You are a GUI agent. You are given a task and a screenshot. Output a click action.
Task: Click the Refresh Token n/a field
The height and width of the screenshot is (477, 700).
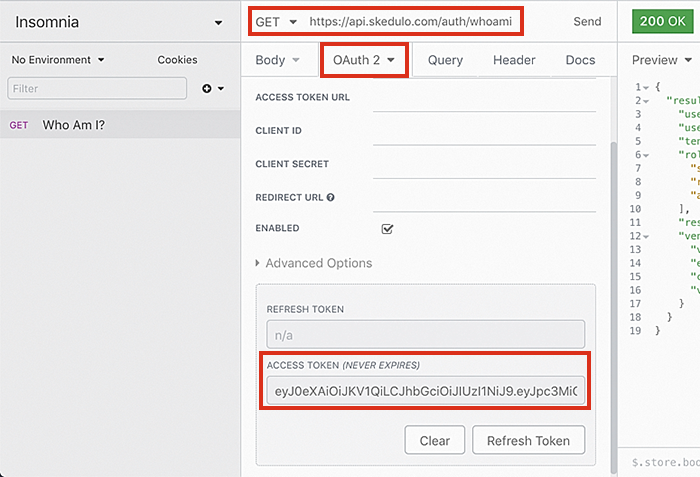click(425, 334)
